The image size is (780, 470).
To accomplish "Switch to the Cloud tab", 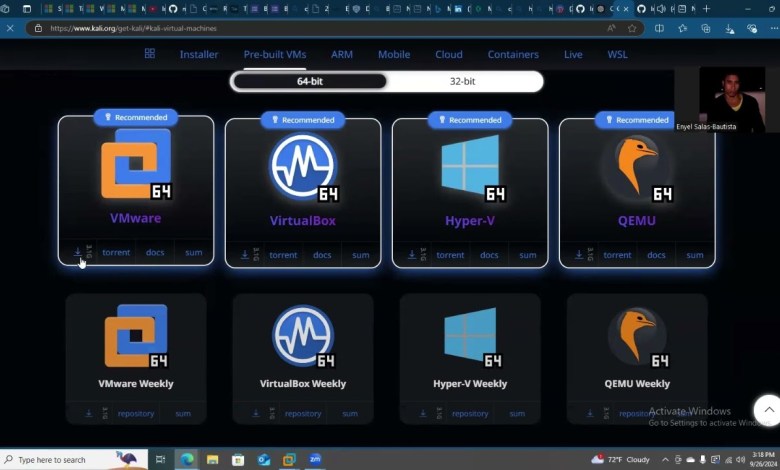I will coord(449,54).
